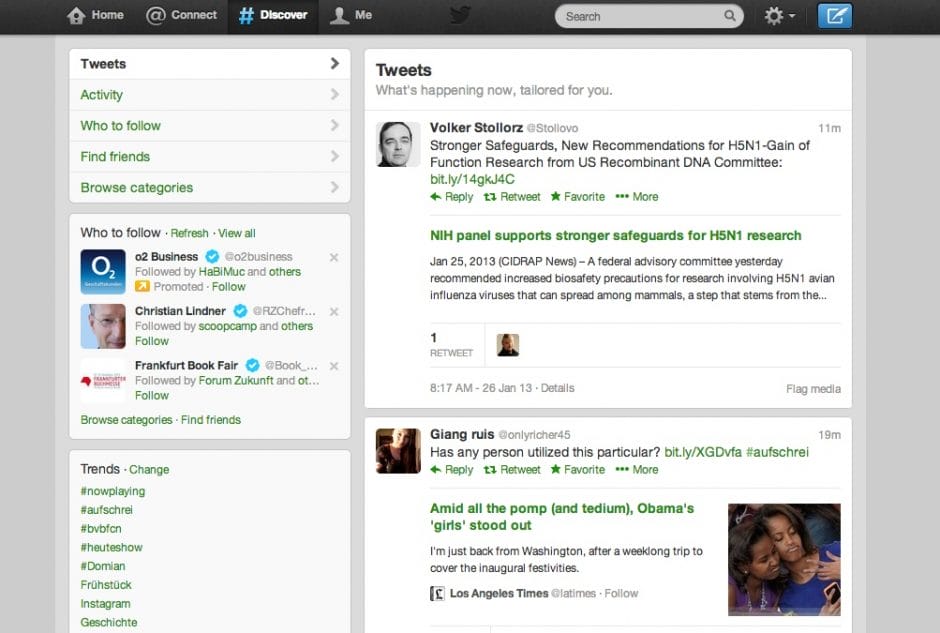Open Browse categories in the sidebar
Screen dimensions: 940x633
pos(135,187)
